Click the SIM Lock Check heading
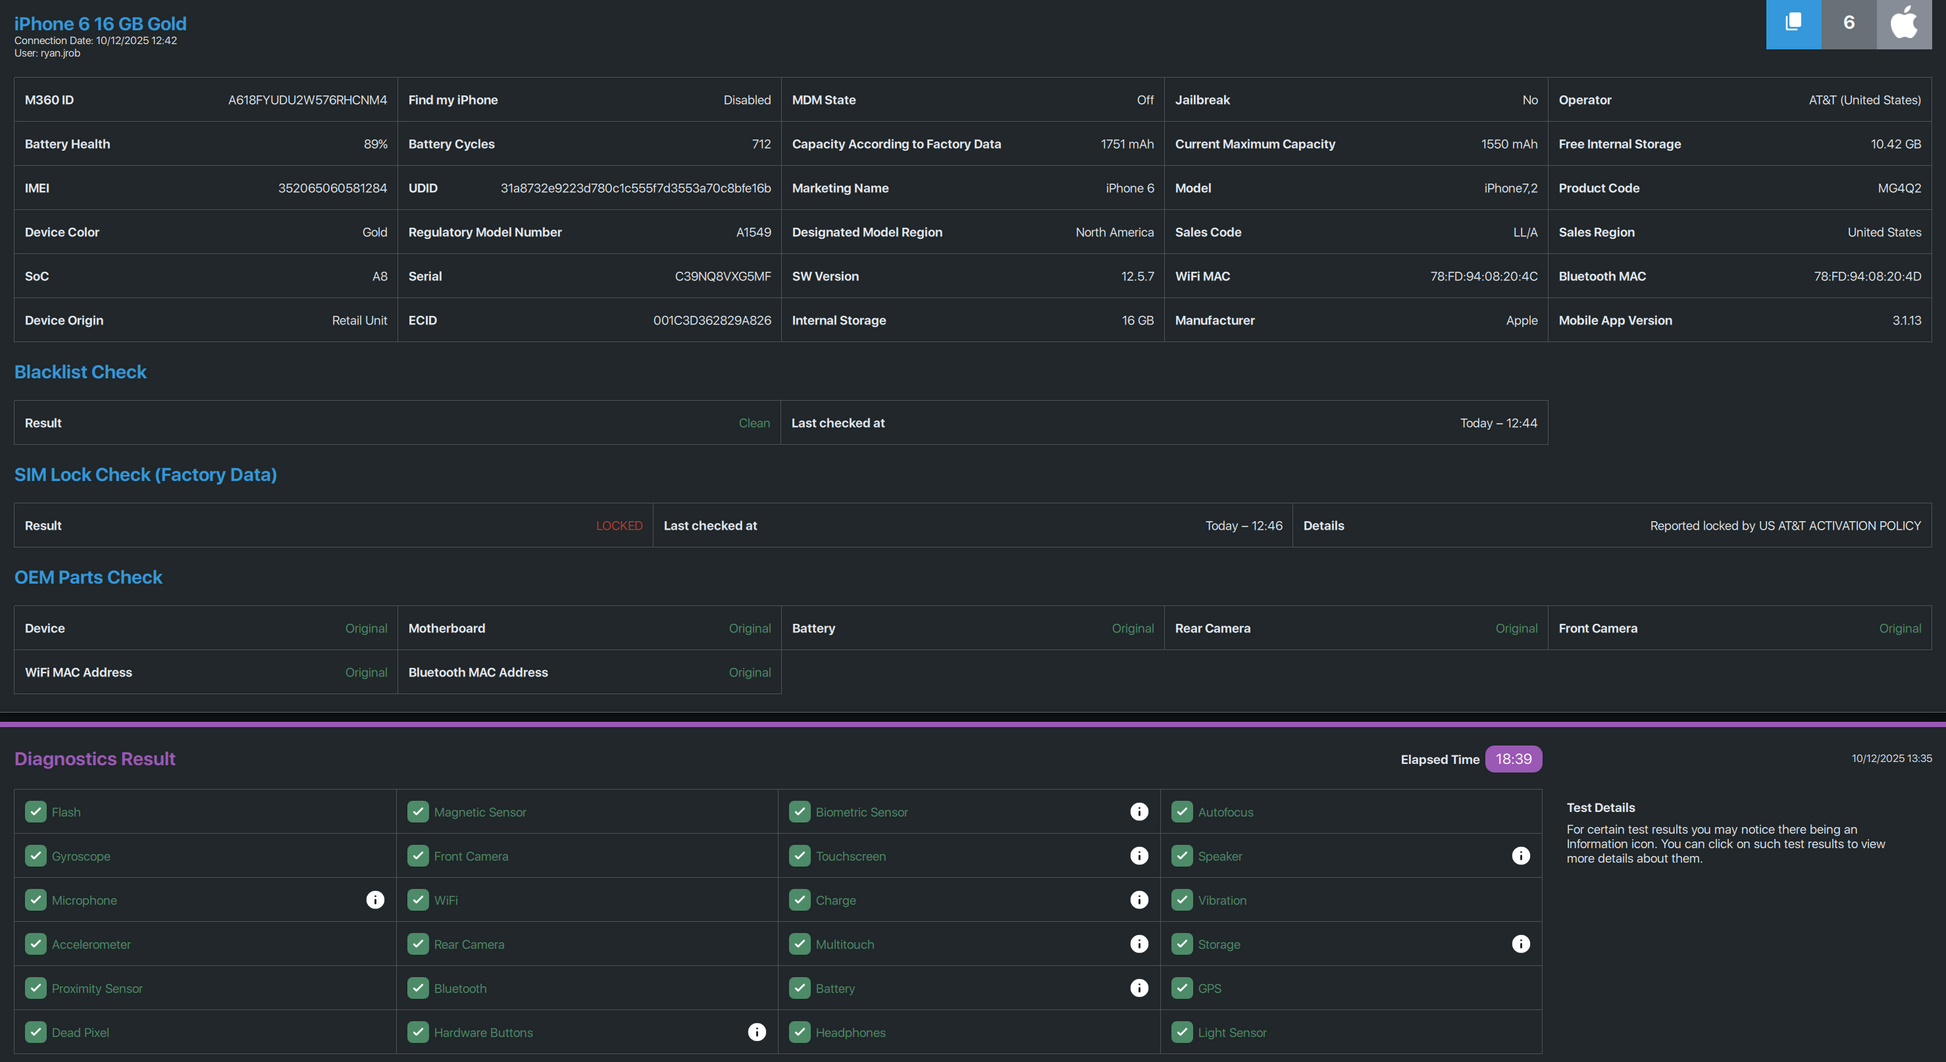Viewport: 1946px width, 1062px height. click(145, 475)
